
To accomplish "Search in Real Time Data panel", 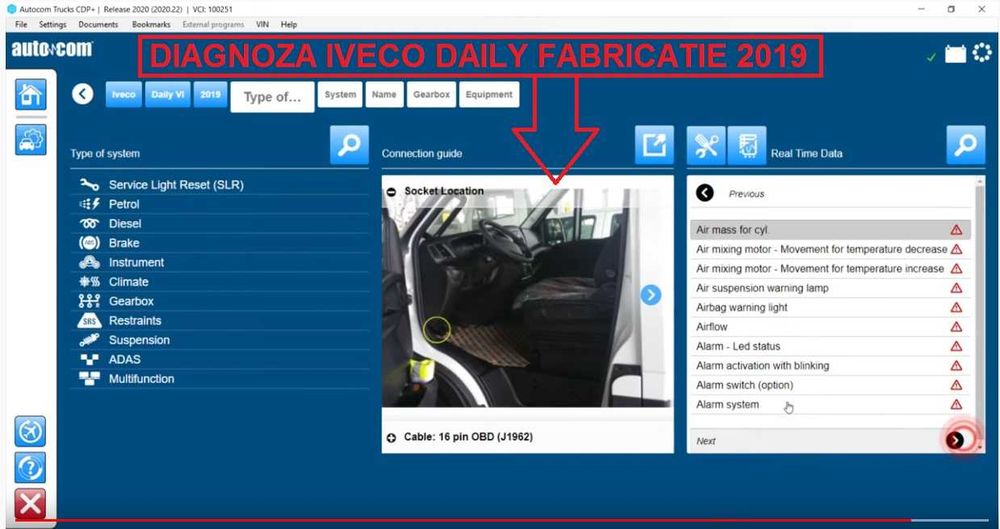I will point(966,145).
